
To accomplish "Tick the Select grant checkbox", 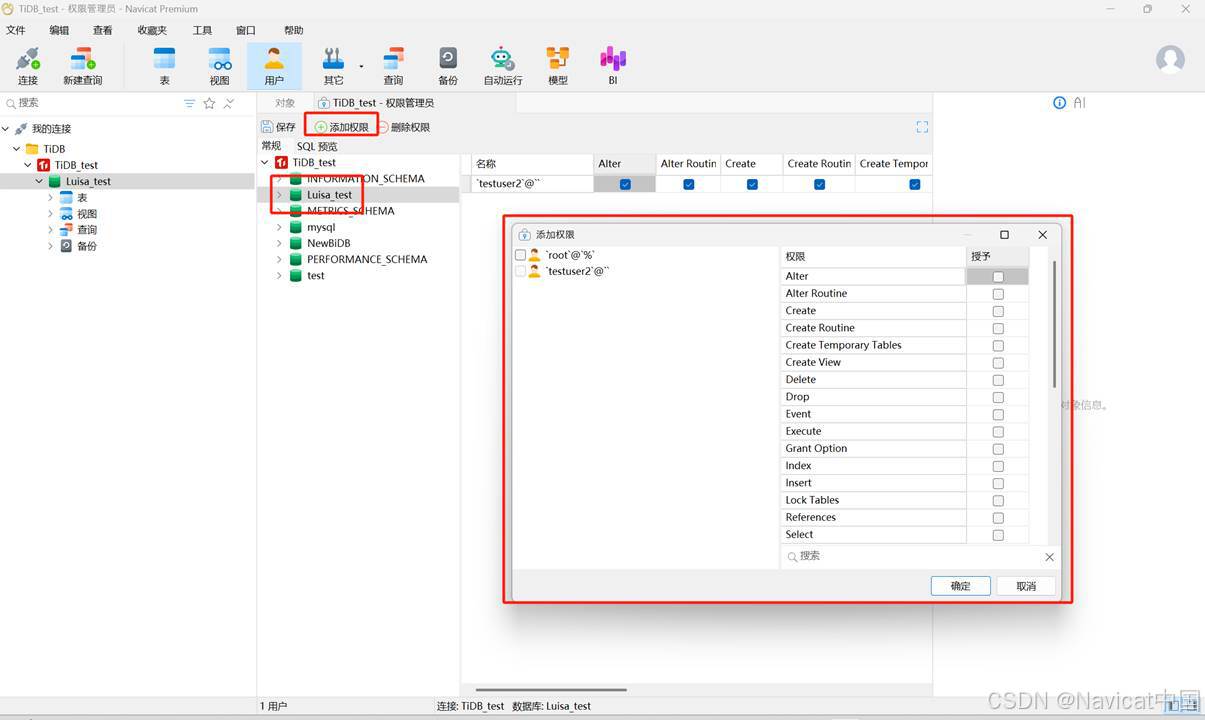I will point(998,535).
